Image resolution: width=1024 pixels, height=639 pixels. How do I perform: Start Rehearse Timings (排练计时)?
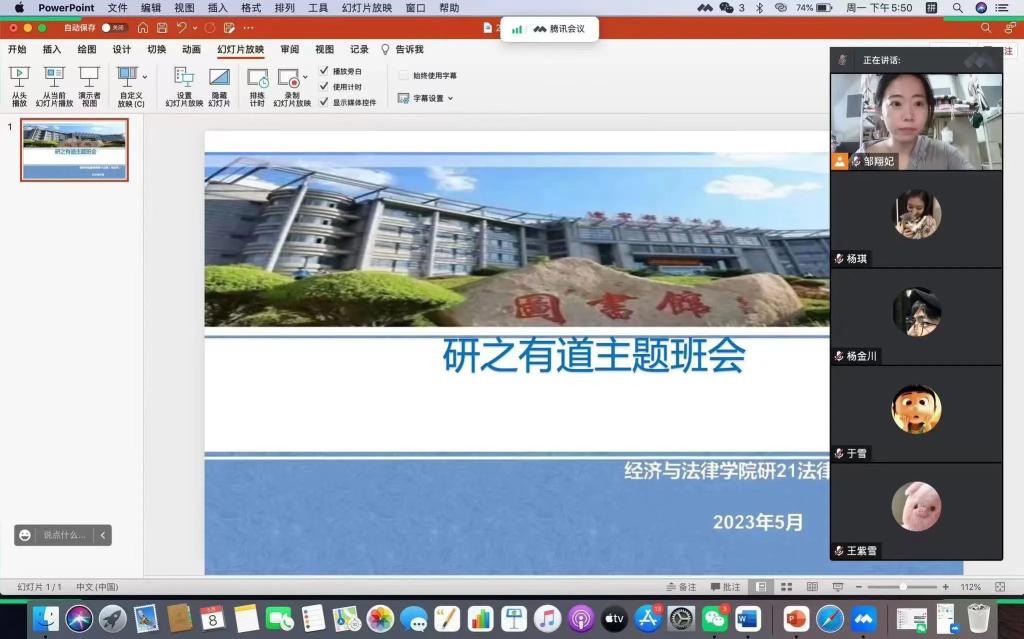coord(257,77)
